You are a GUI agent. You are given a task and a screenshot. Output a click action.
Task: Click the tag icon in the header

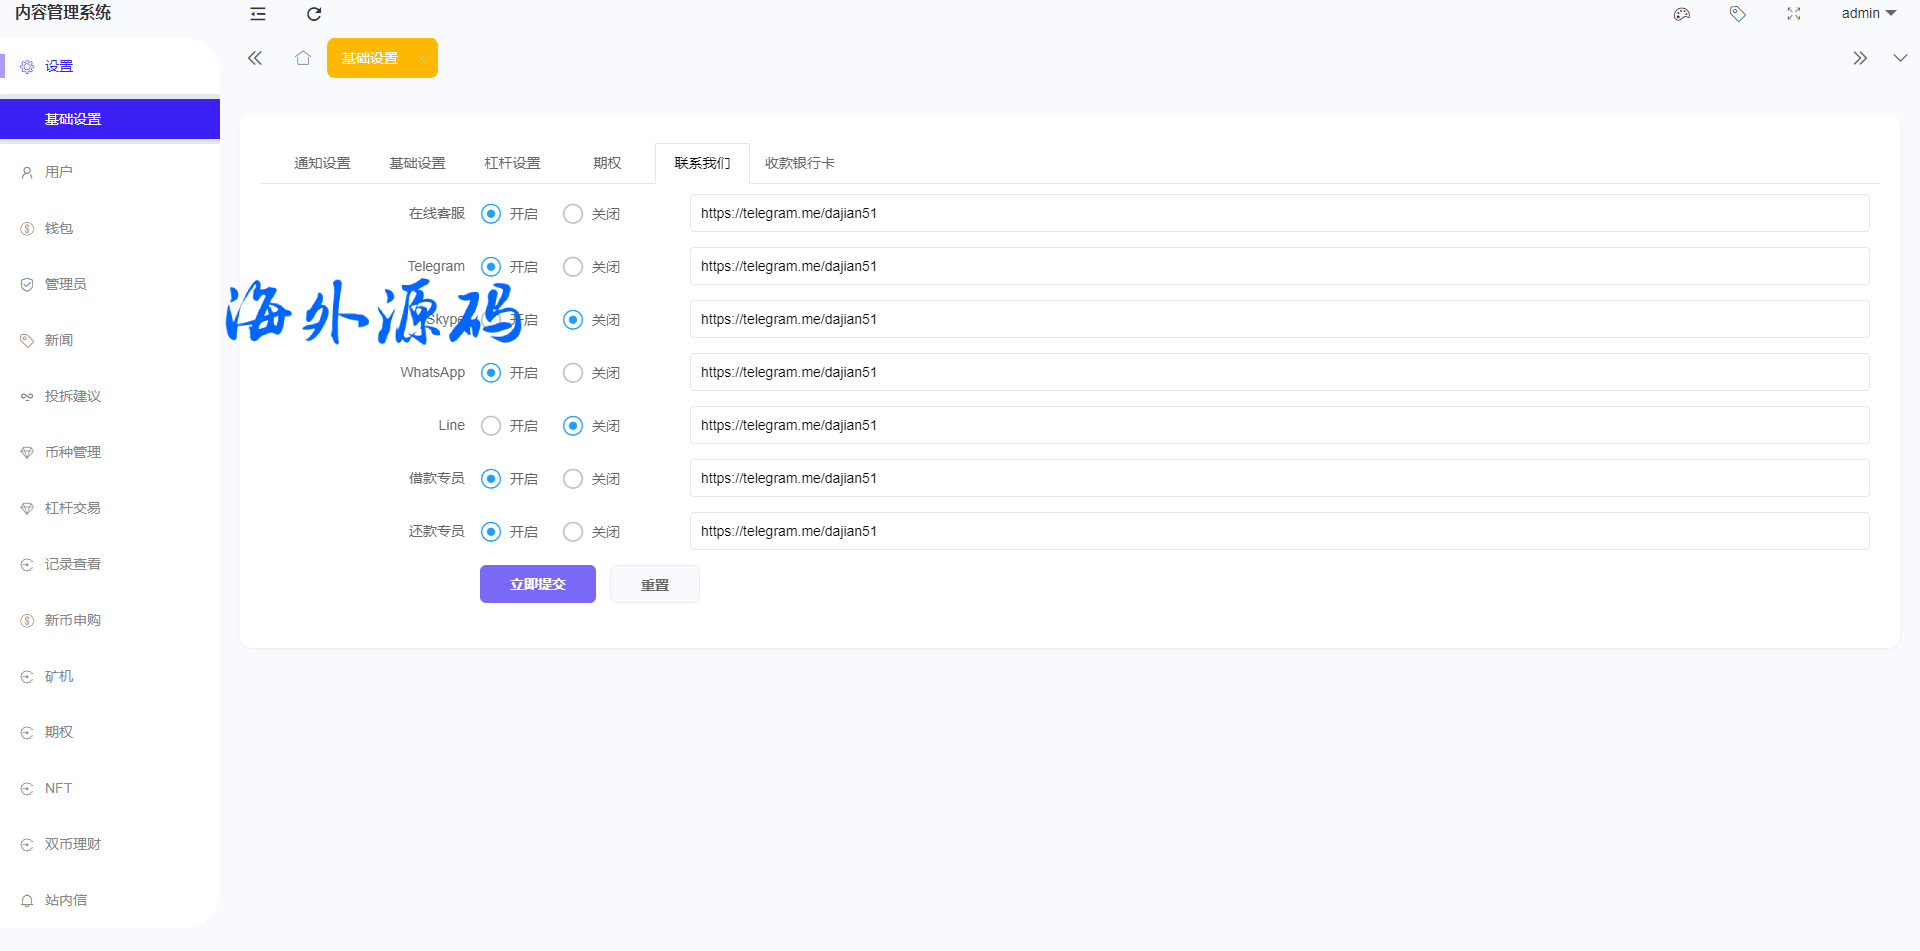1738,14
